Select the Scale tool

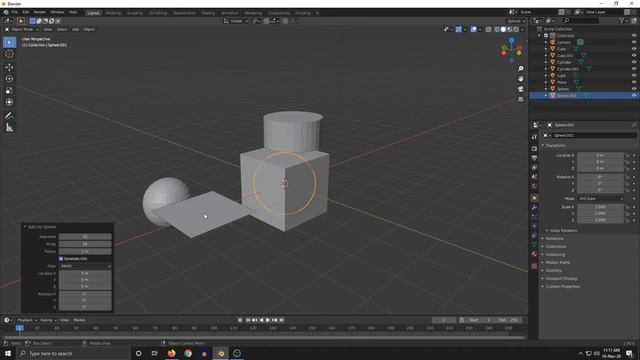pos(9,91)
